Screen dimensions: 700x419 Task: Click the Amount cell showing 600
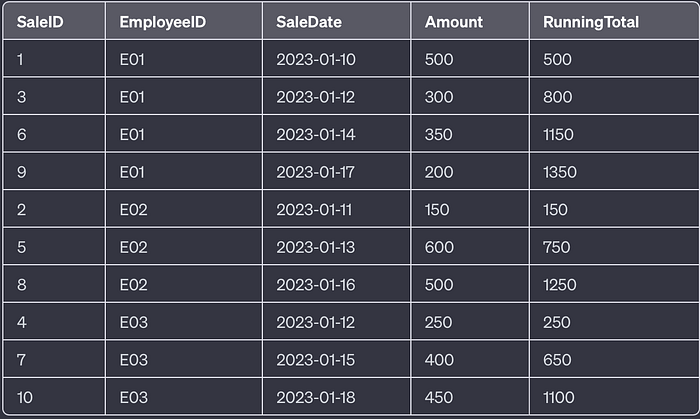tap(470, 247)
